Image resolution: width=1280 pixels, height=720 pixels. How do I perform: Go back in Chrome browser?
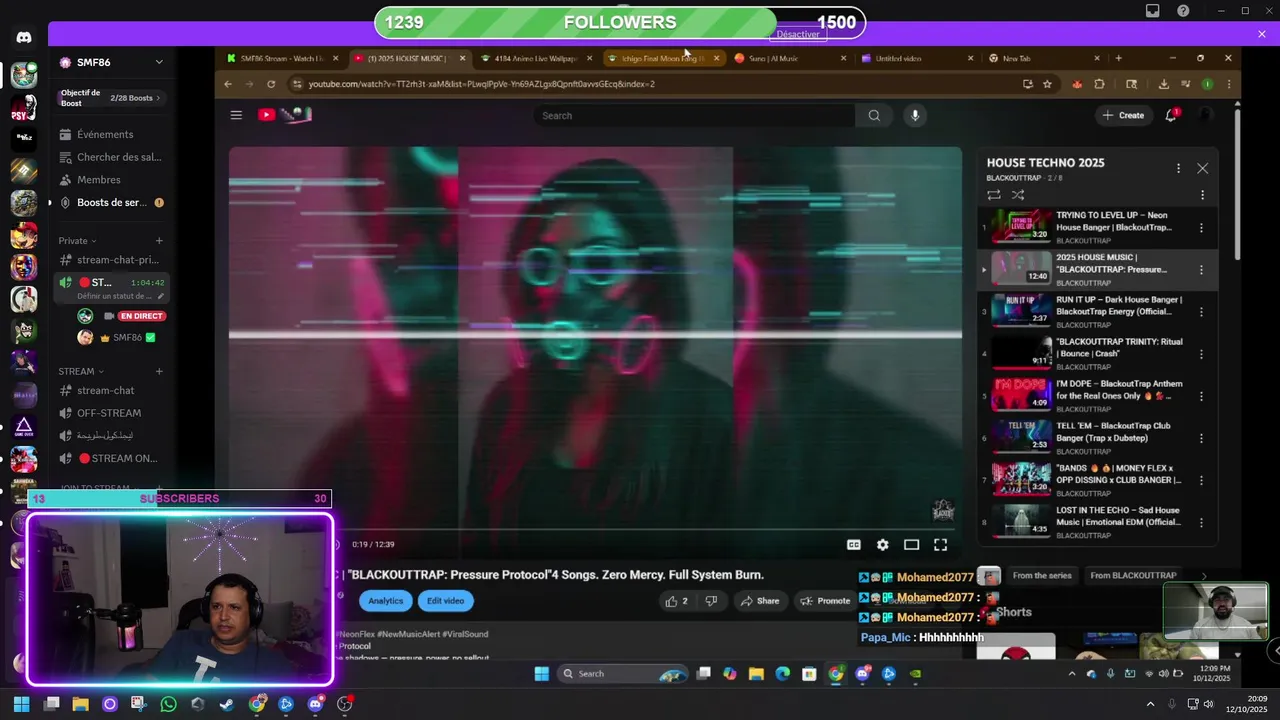pos(228,84)
